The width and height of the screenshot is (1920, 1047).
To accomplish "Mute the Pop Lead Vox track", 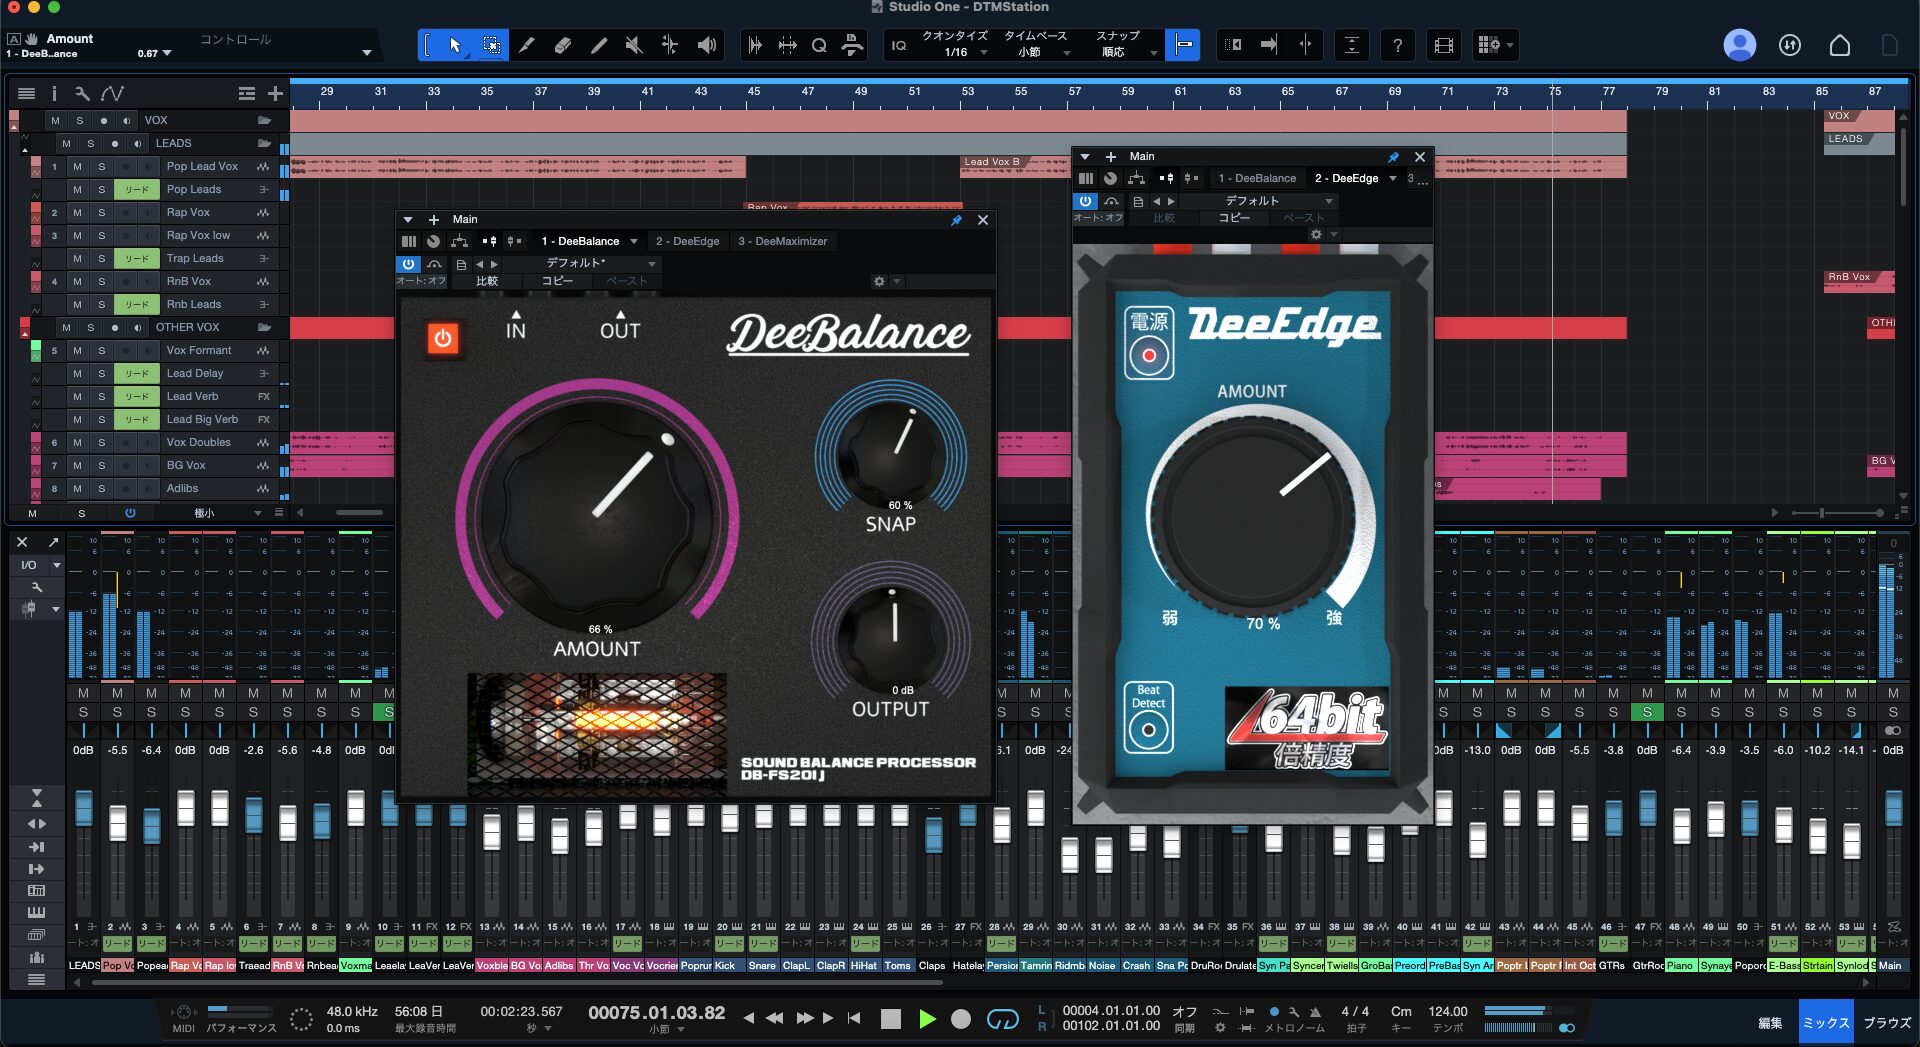I will click(x=77, y=166).
